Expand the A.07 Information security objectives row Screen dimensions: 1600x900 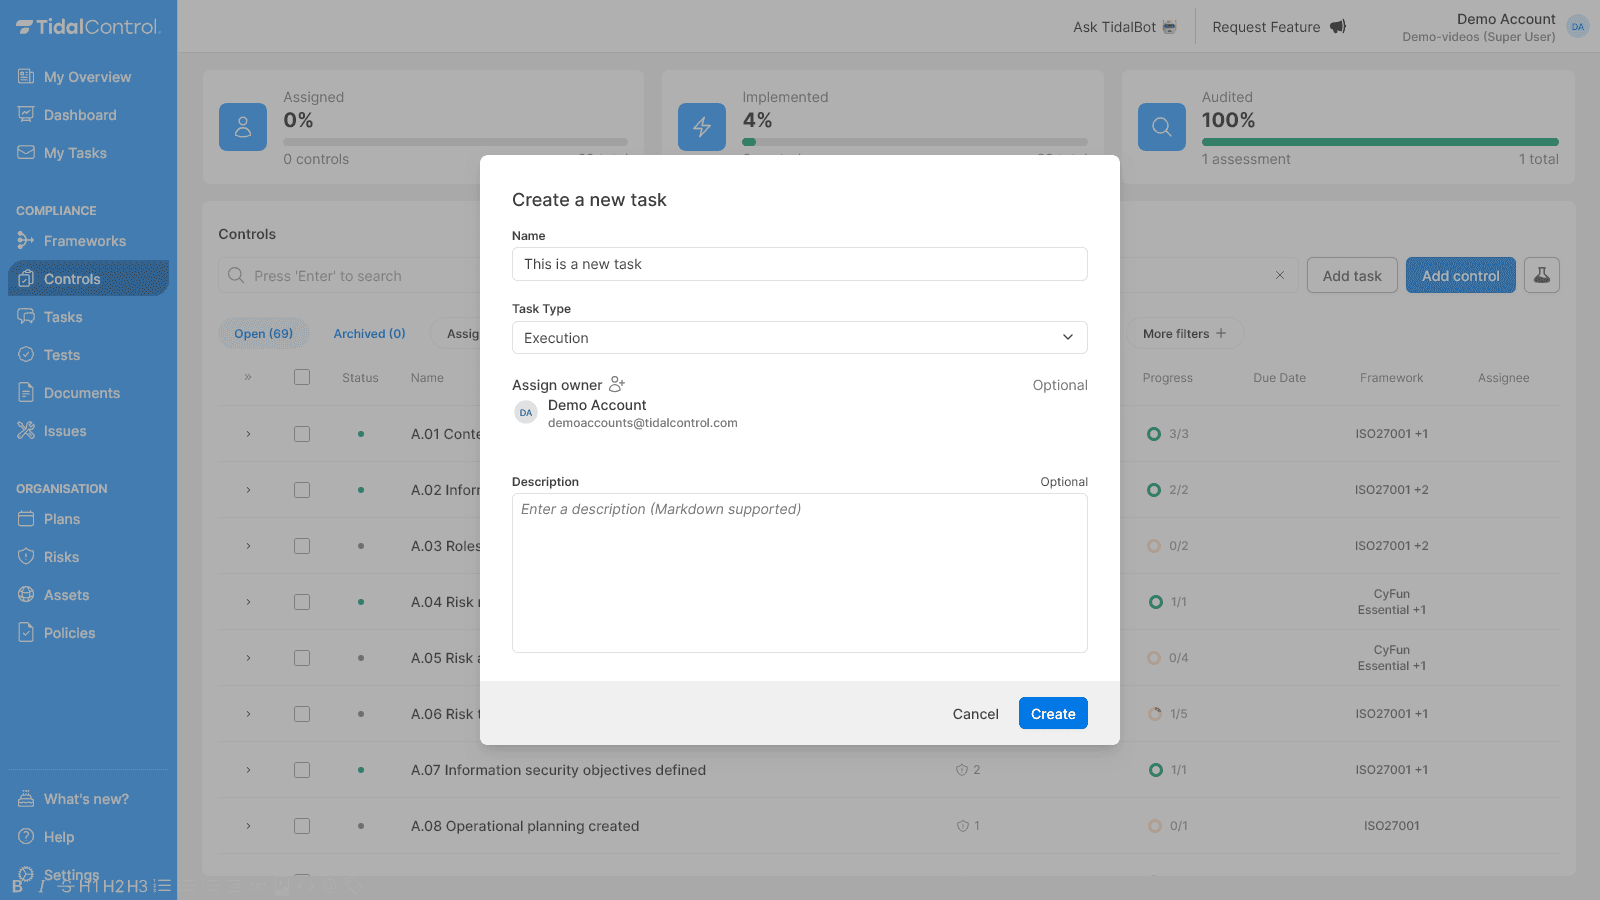(248, 770)
